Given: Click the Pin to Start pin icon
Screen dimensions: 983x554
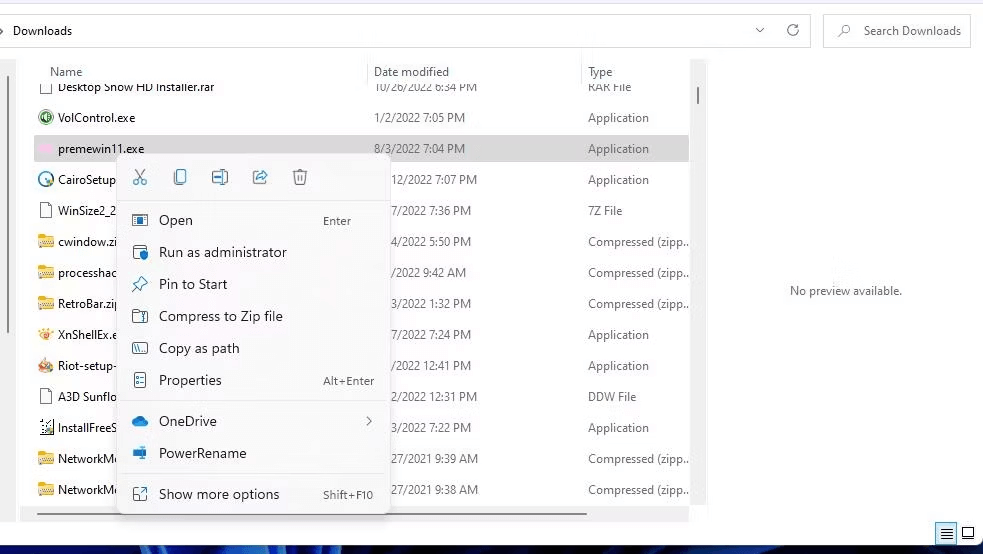Looking at the screenshot, I should (x=140, y=284).
